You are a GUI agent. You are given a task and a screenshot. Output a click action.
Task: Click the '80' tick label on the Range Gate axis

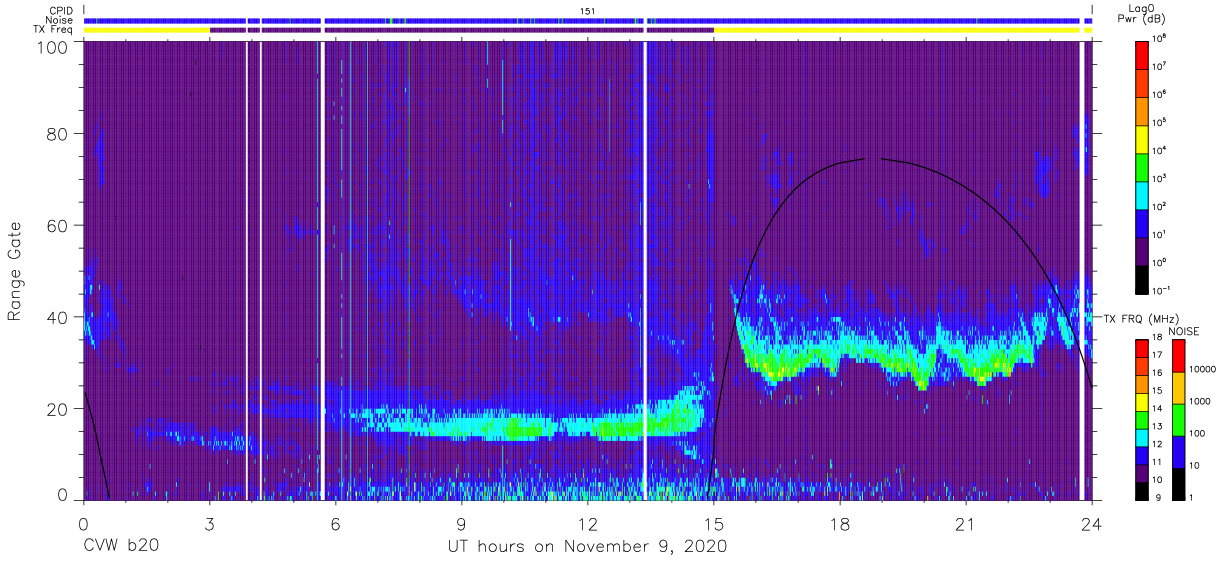coord(57,134)
